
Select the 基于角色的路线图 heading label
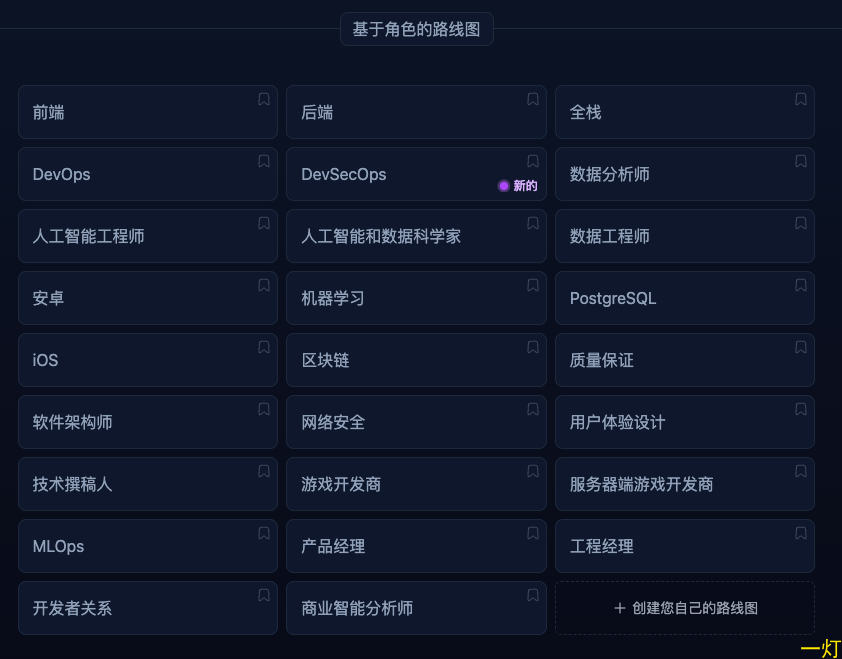[417, 29]
